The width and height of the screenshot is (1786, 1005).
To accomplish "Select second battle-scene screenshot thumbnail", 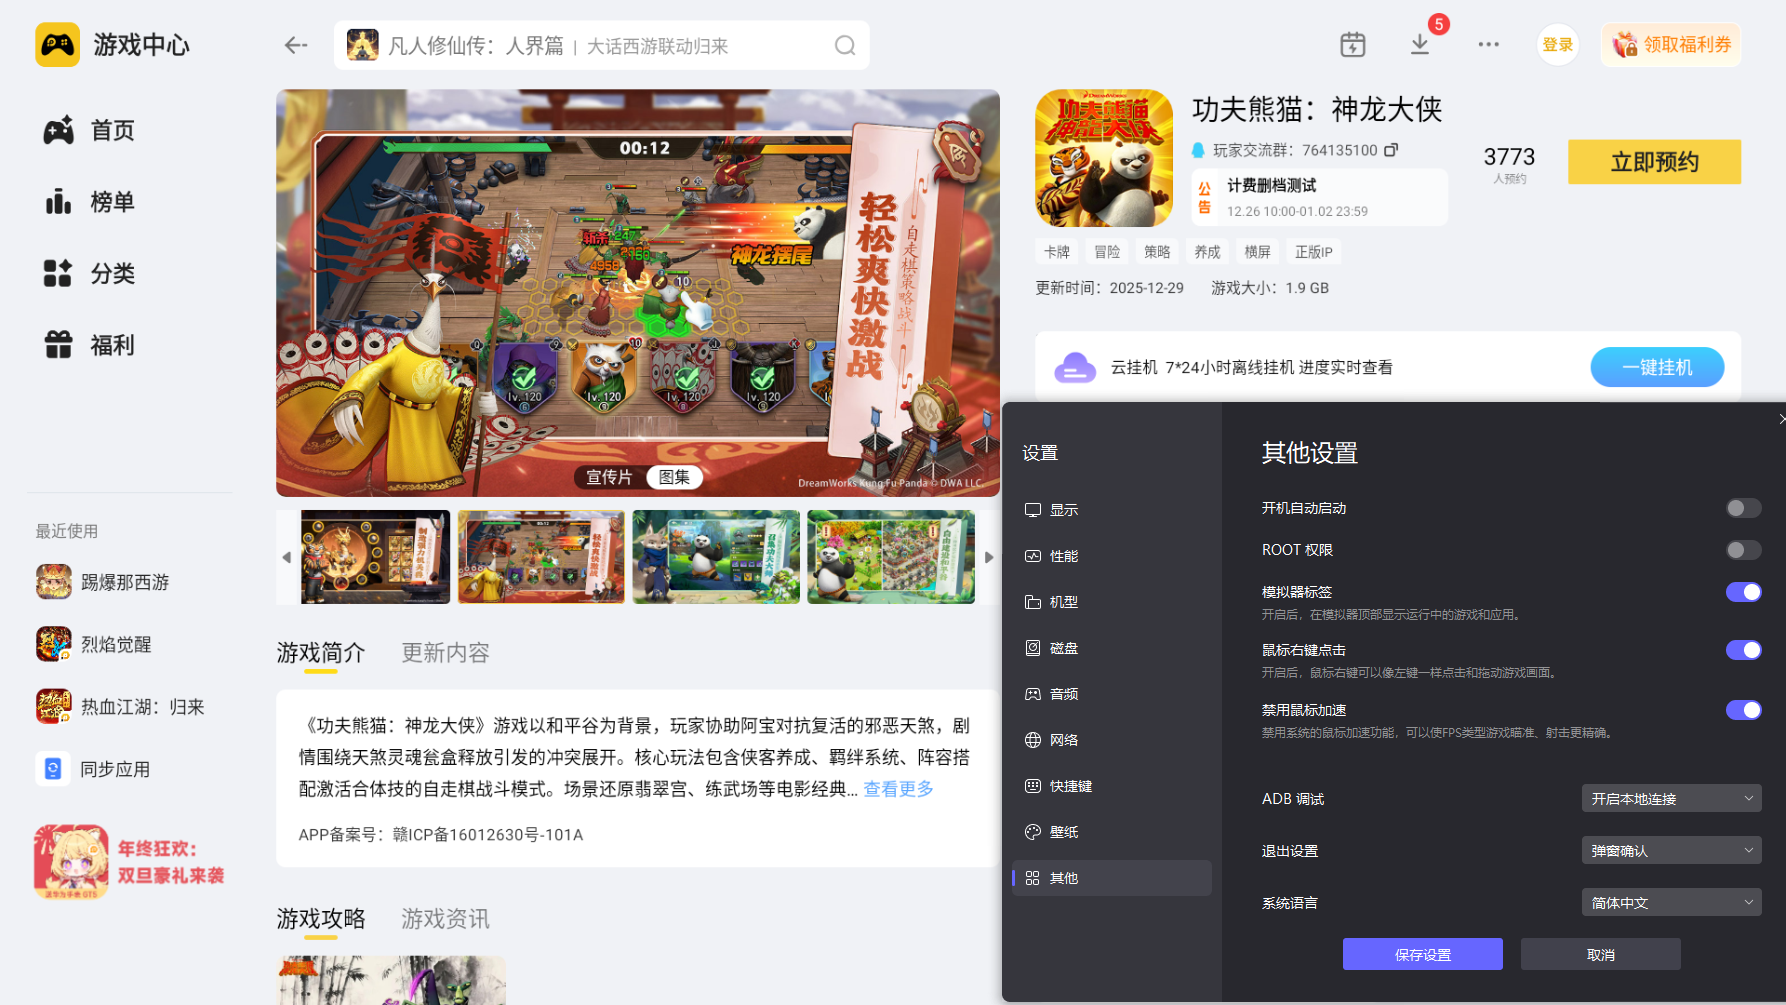I will [x=541, y=557].
